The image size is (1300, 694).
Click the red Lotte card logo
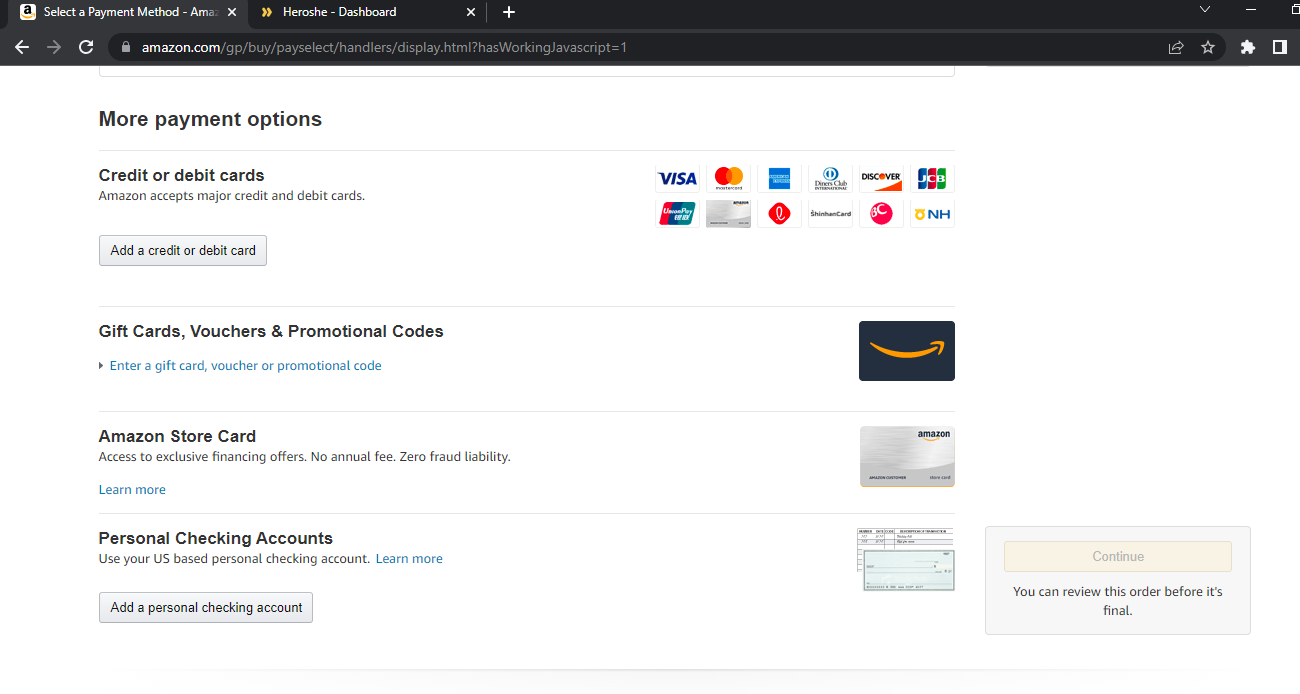pyautogui.click(x=779, y=214)
